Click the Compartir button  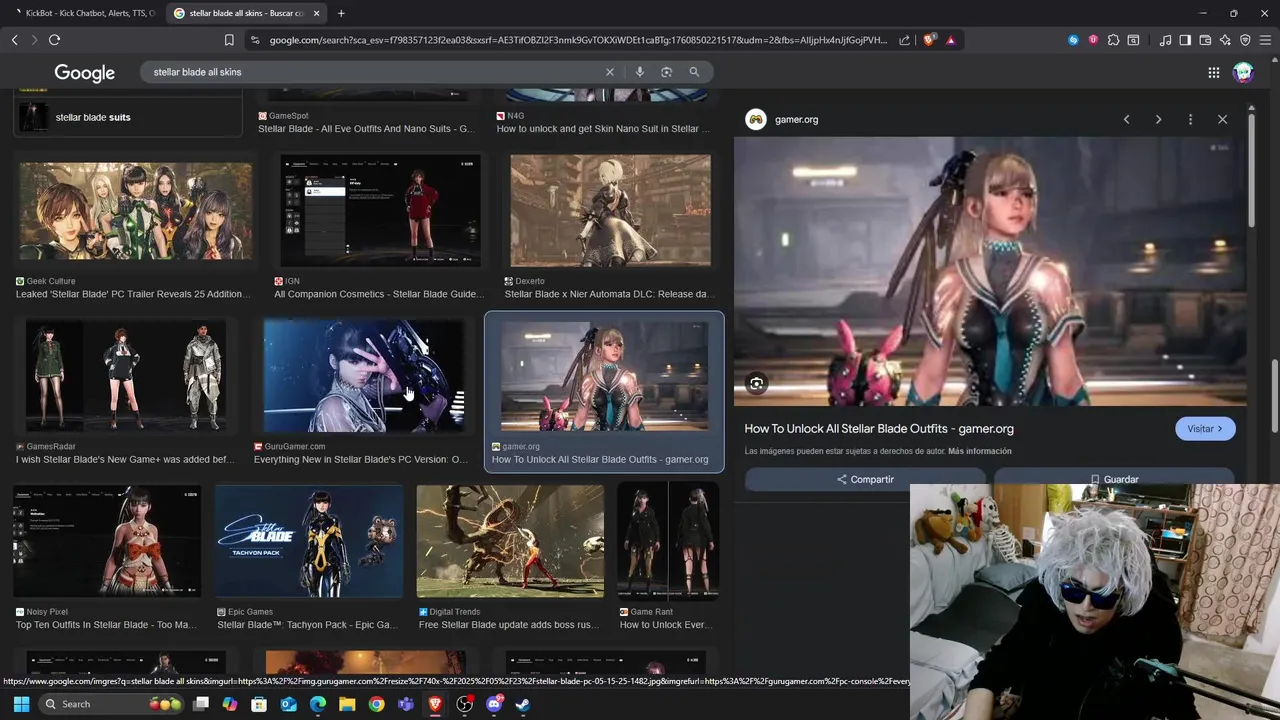(865, 479)
